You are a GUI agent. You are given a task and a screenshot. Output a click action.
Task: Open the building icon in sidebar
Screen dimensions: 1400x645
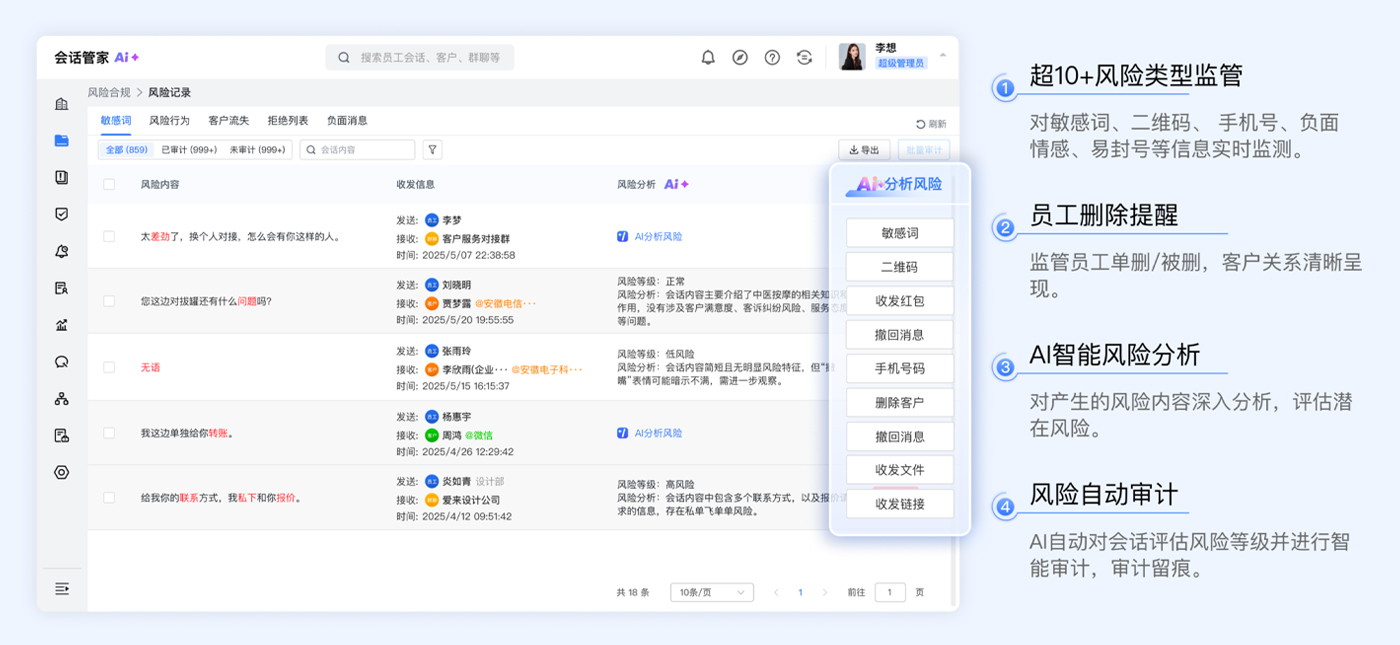[62, 104]
